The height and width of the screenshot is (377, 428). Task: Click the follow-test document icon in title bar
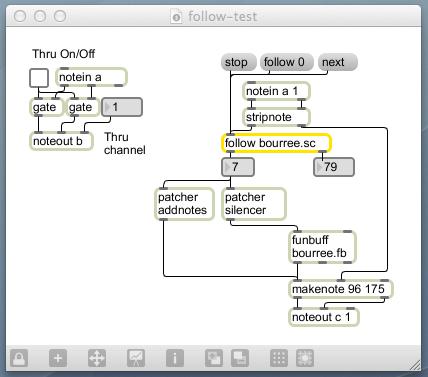point(176,16)
